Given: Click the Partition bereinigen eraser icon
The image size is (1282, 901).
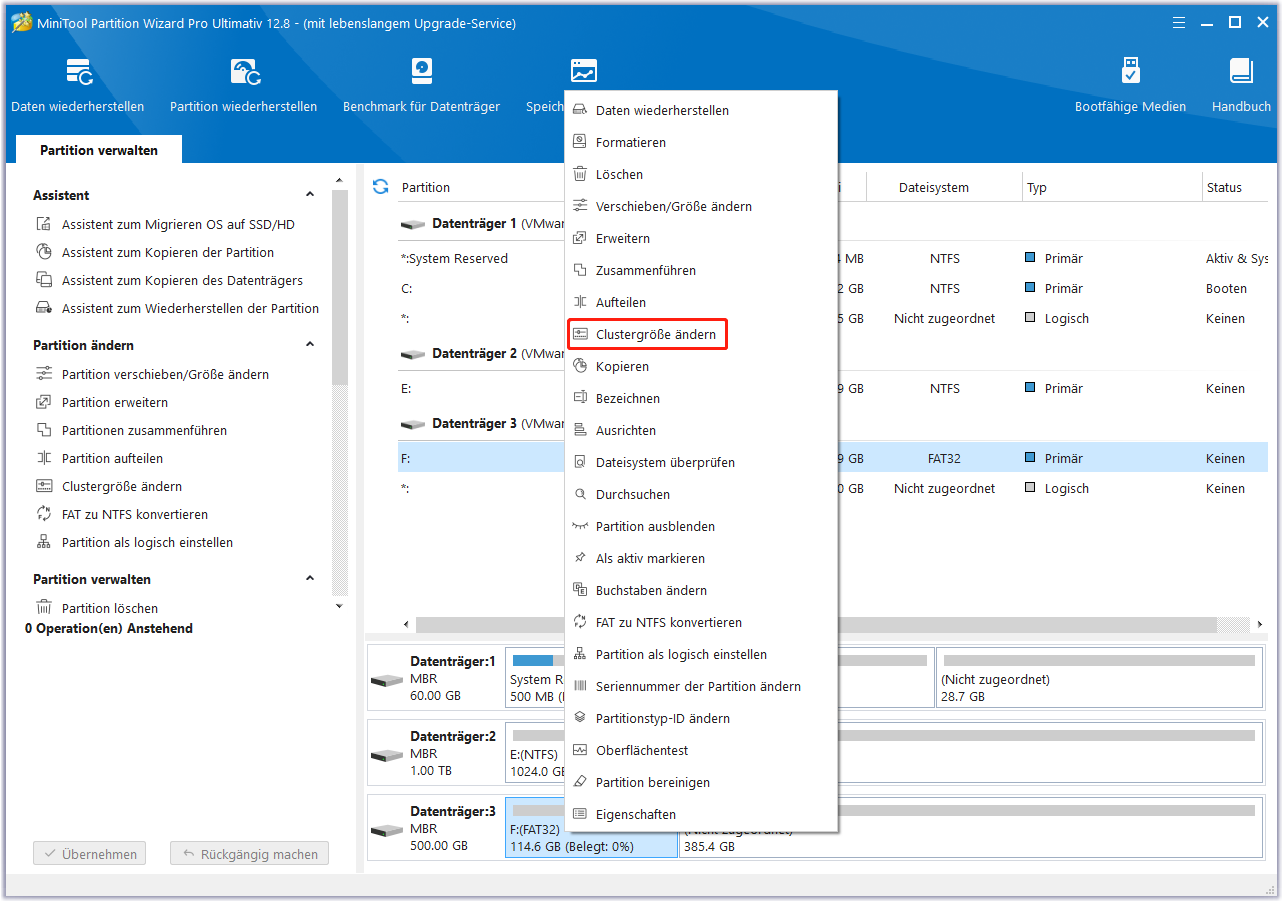Looking at the screenshot, I should (x=579, y=782).
